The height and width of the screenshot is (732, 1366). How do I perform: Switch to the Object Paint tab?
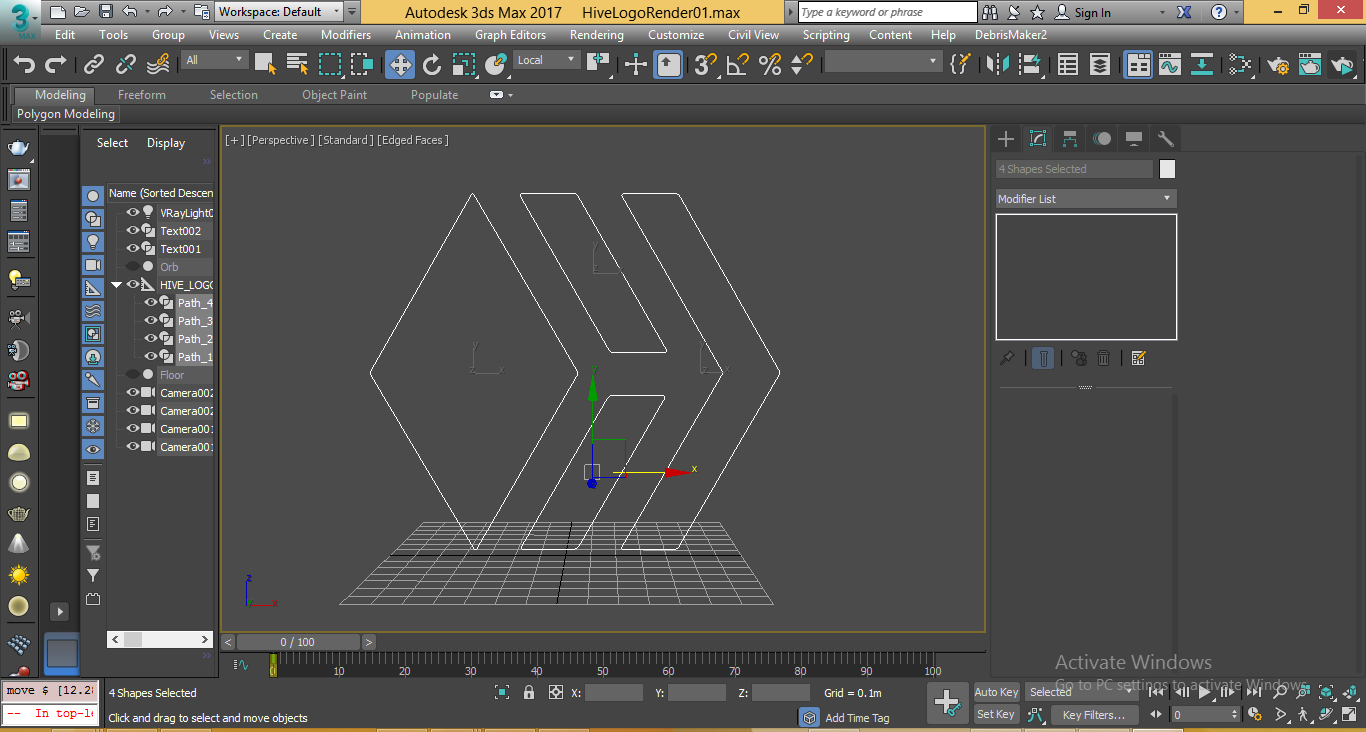pyautogui.click(x=334, y=95)
